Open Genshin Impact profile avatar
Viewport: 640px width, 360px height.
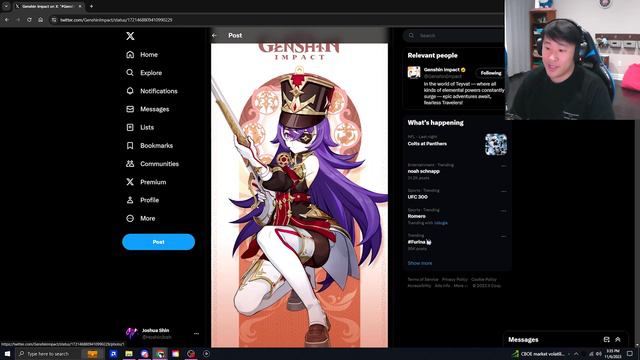point(414,72)
